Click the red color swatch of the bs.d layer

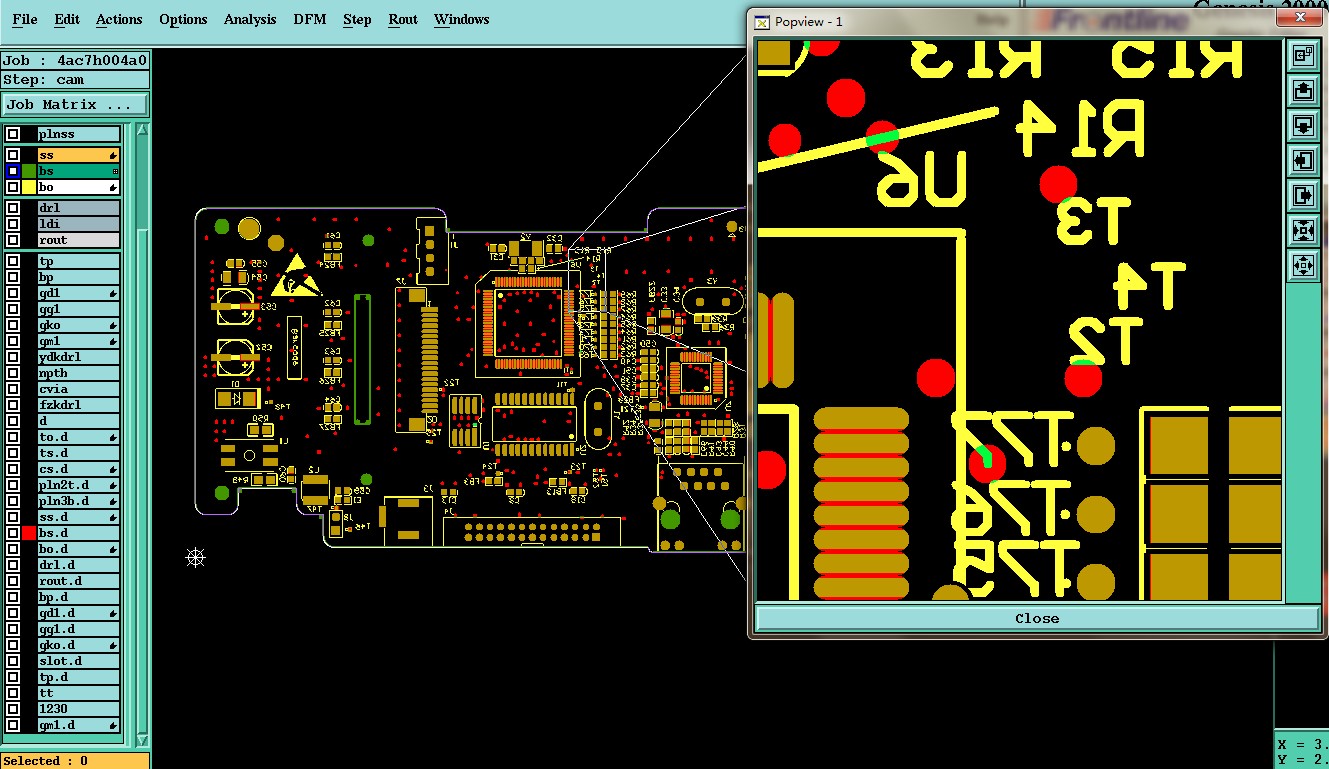point(29,534)
